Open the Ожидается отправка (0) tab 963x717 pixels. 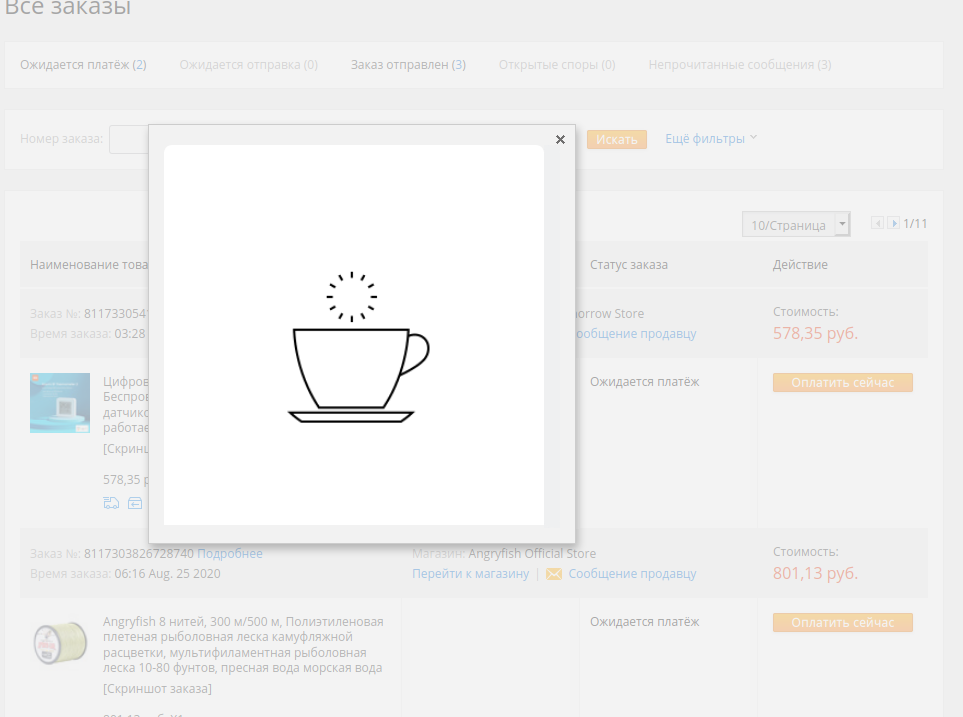(249, 65)
